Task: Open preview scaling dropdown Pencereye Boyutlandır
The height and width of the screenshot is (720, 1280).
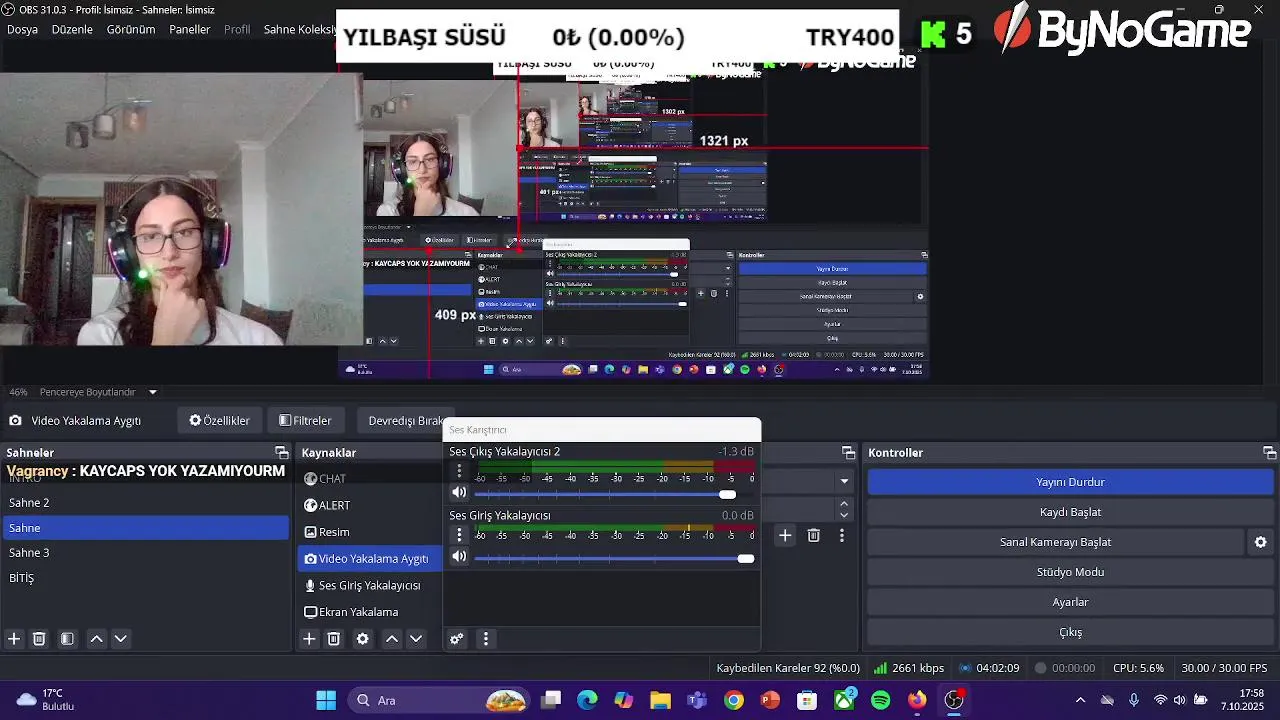Action: click(99, 392)
